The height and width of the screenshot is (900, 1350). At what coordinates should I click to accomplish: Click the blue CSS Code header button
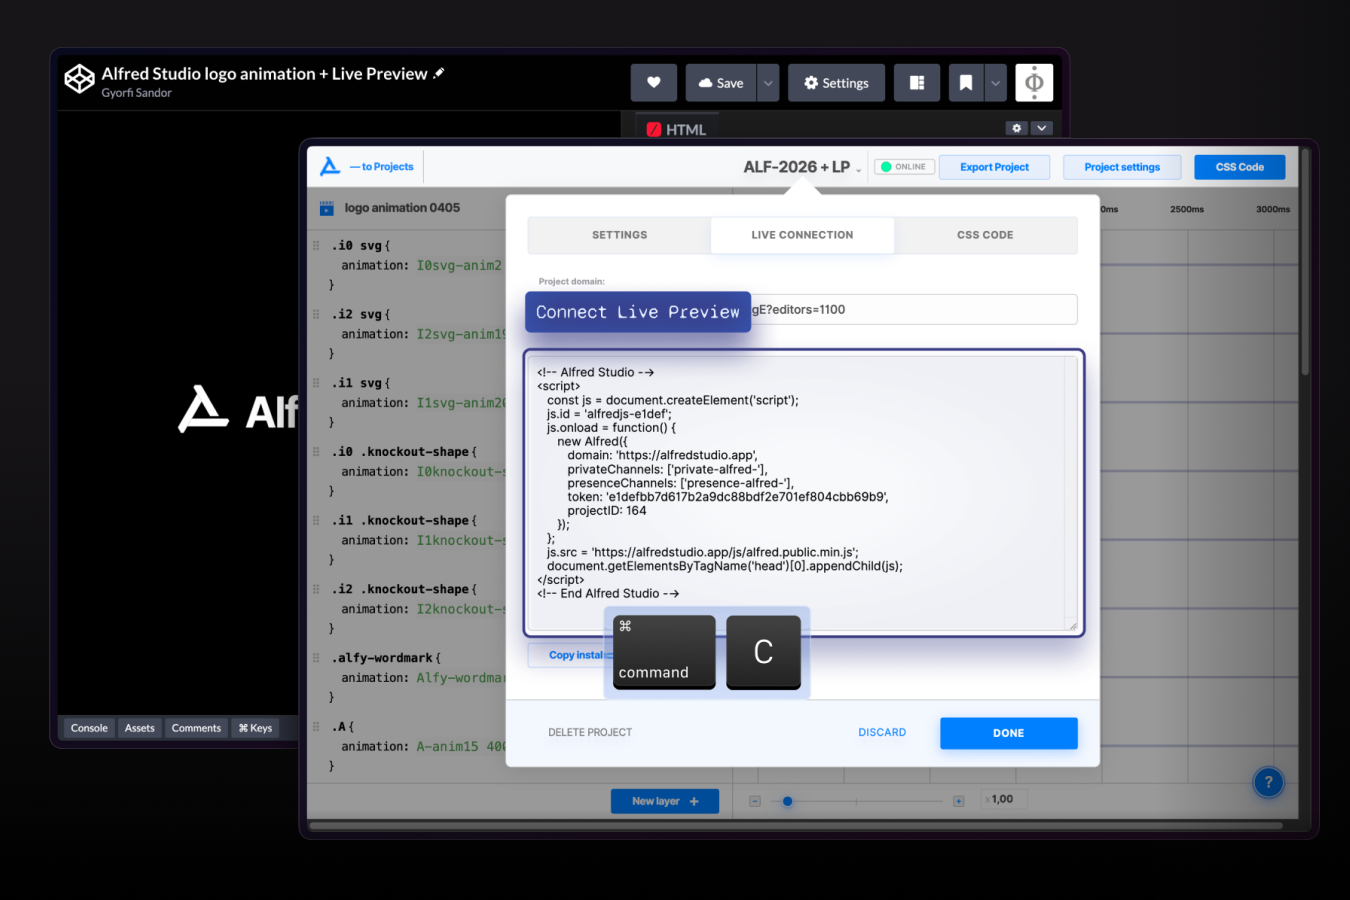point(1240,167)
